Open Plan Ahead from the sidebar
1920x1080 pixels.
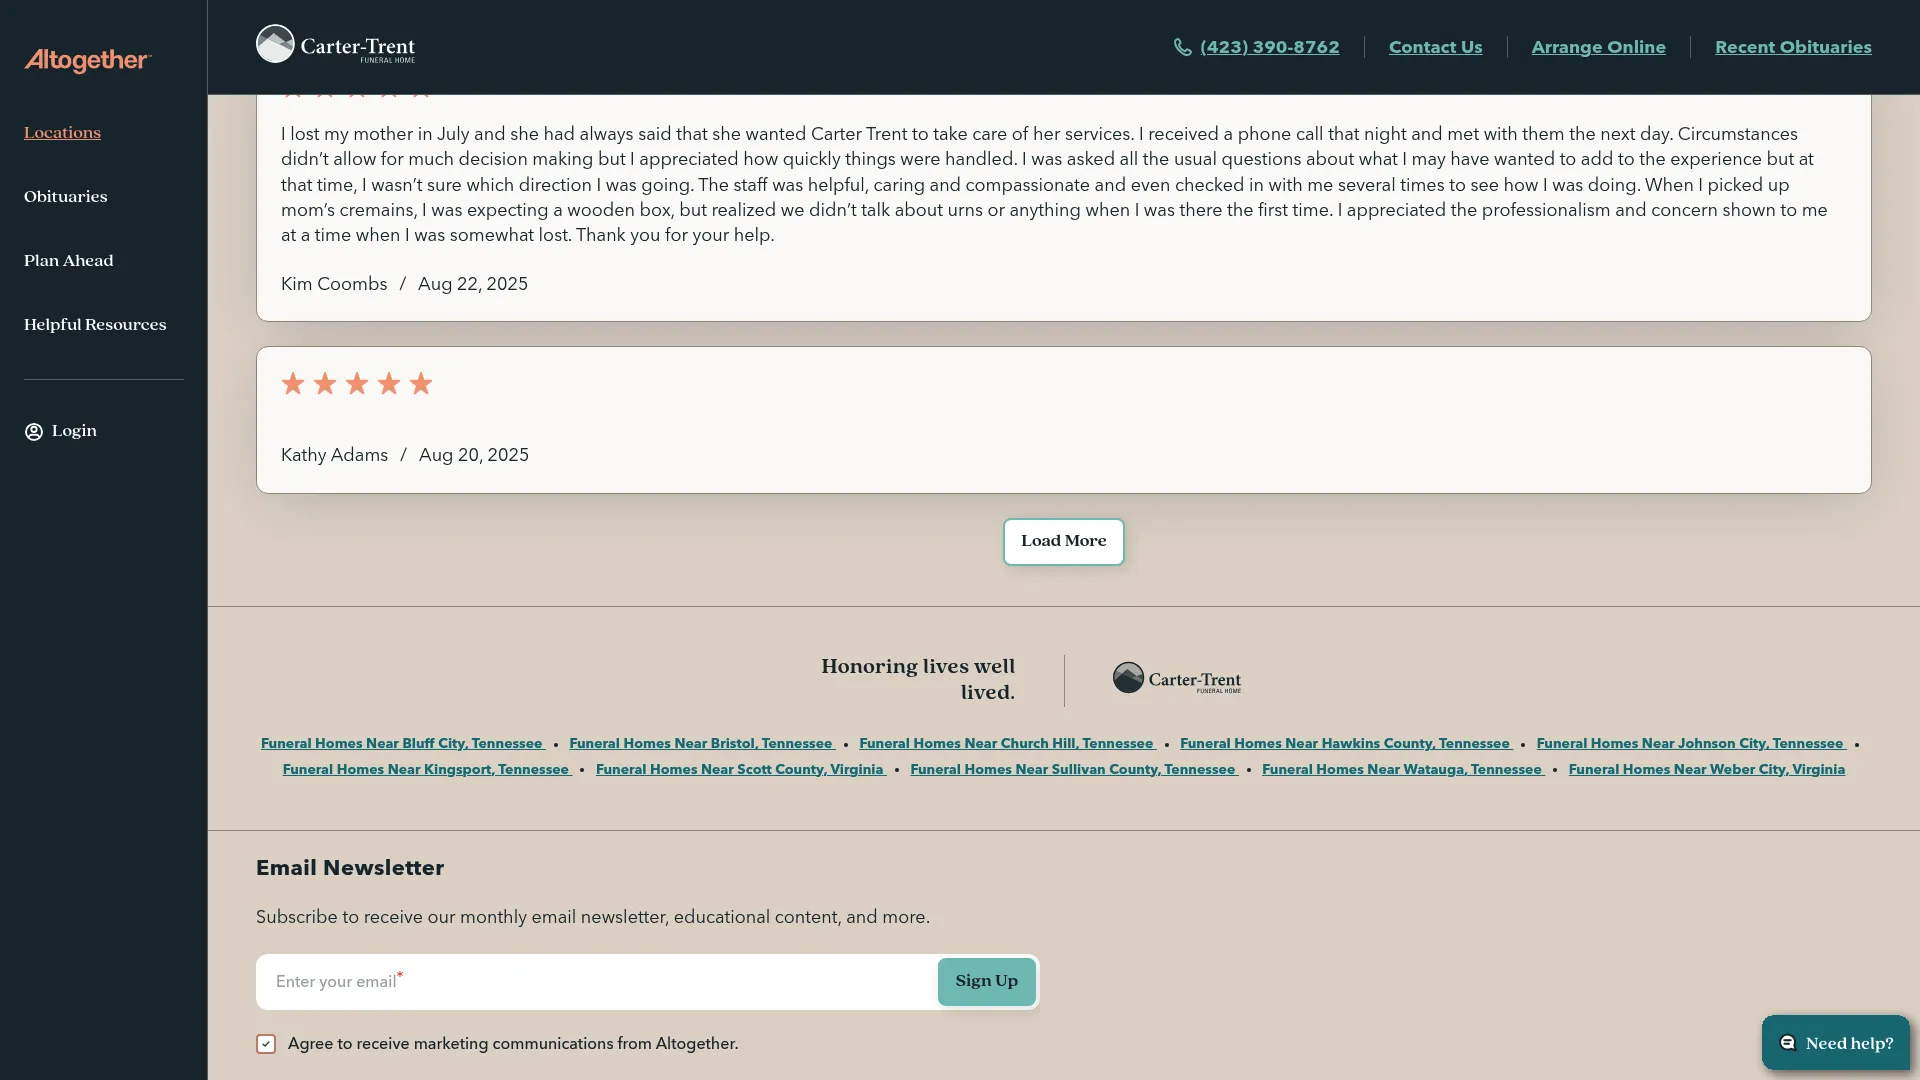point(68,260)
